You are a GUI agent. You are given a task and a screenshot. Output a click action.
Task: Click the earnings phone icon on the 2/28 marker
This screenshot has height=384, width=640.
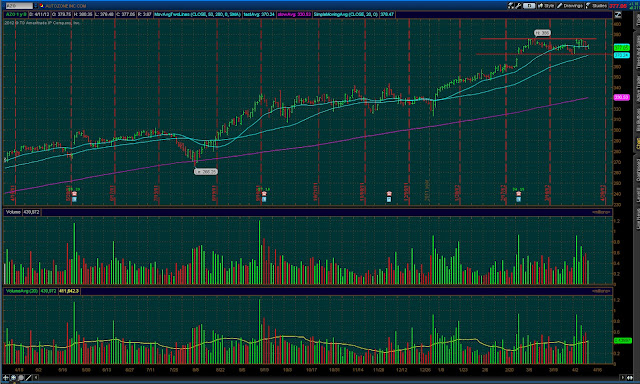point(518,194)
